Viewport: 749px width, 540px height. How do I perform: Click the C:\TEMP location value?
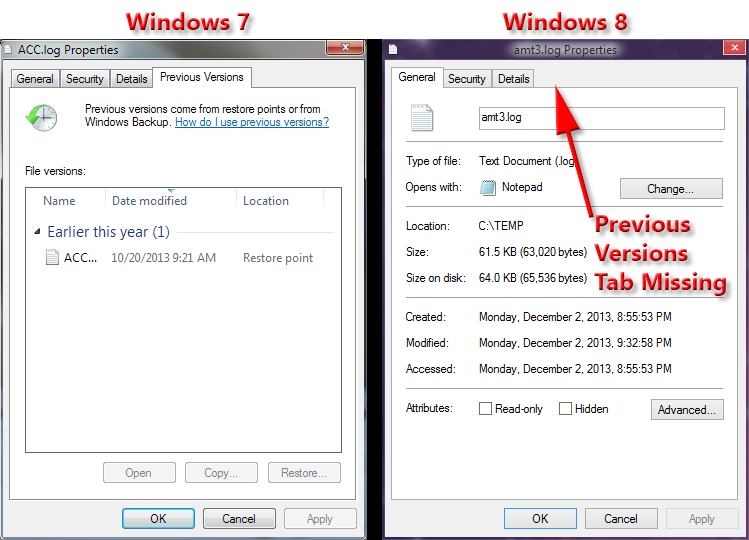tap(501, 226)
